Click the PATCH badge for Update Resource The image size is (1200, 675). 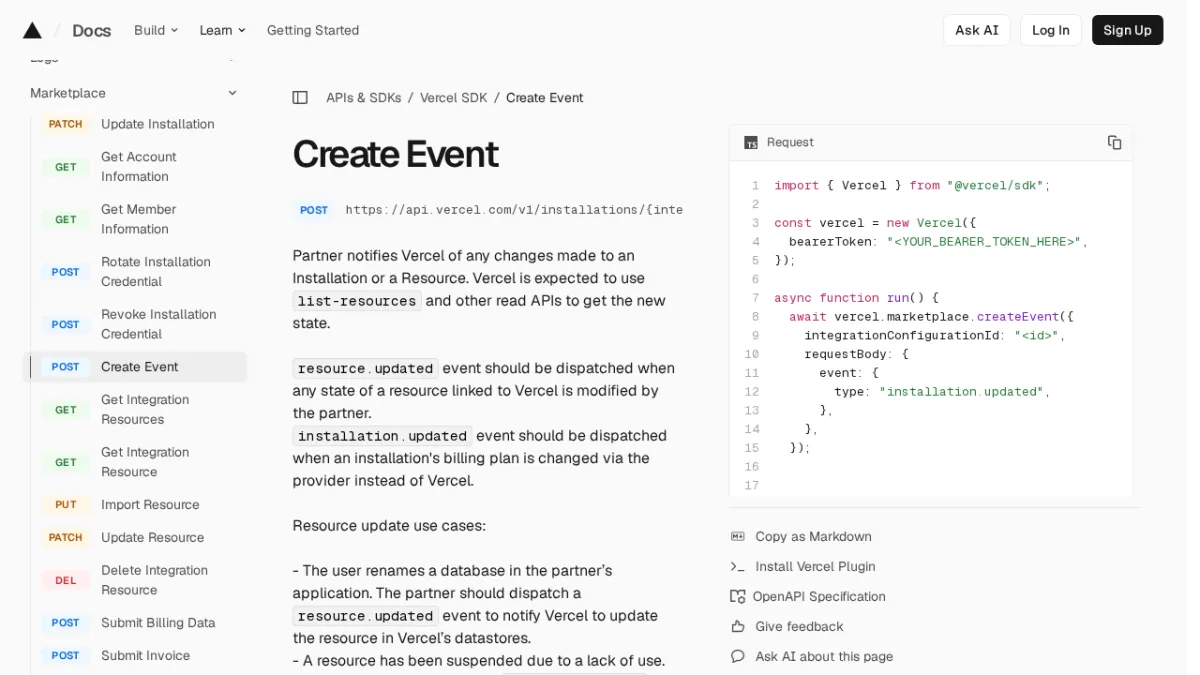[x=66, y=538]
